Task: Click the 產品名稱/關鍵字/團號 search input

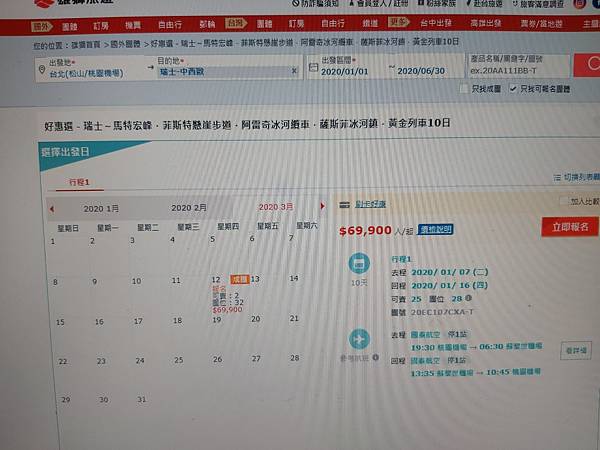Action: [x=518, y=66]
